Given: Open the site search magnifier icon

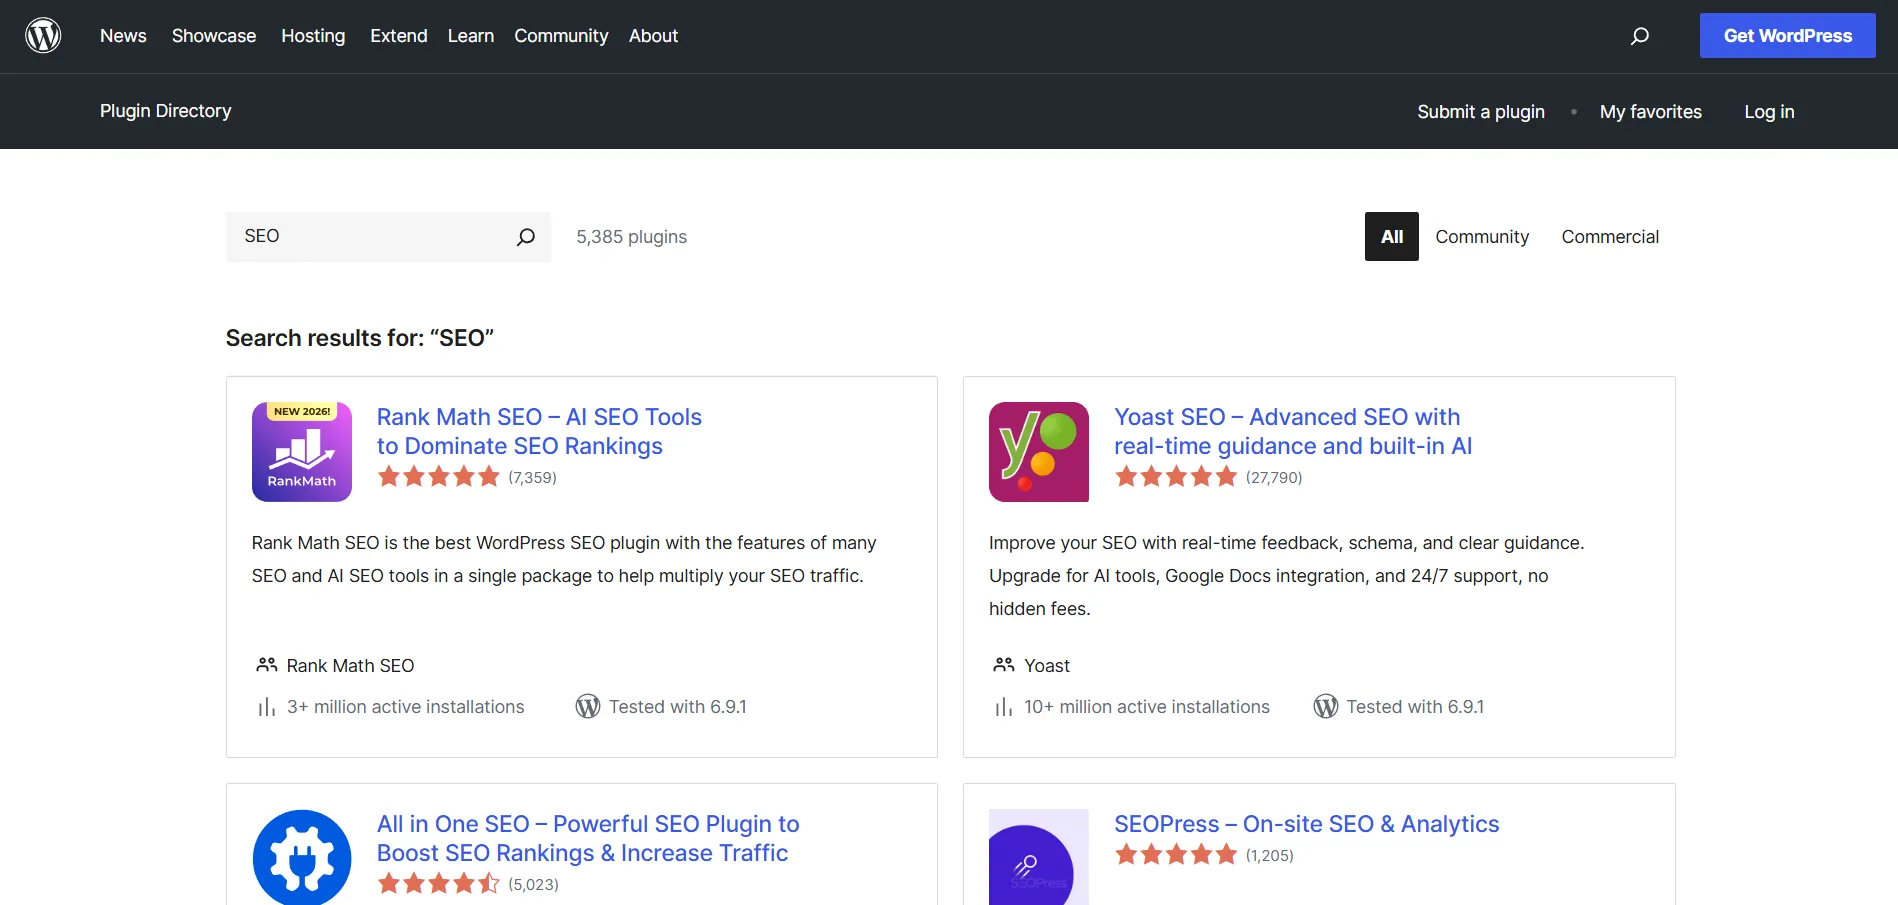Looking at the screenshot, I should tap(1639, 36).
